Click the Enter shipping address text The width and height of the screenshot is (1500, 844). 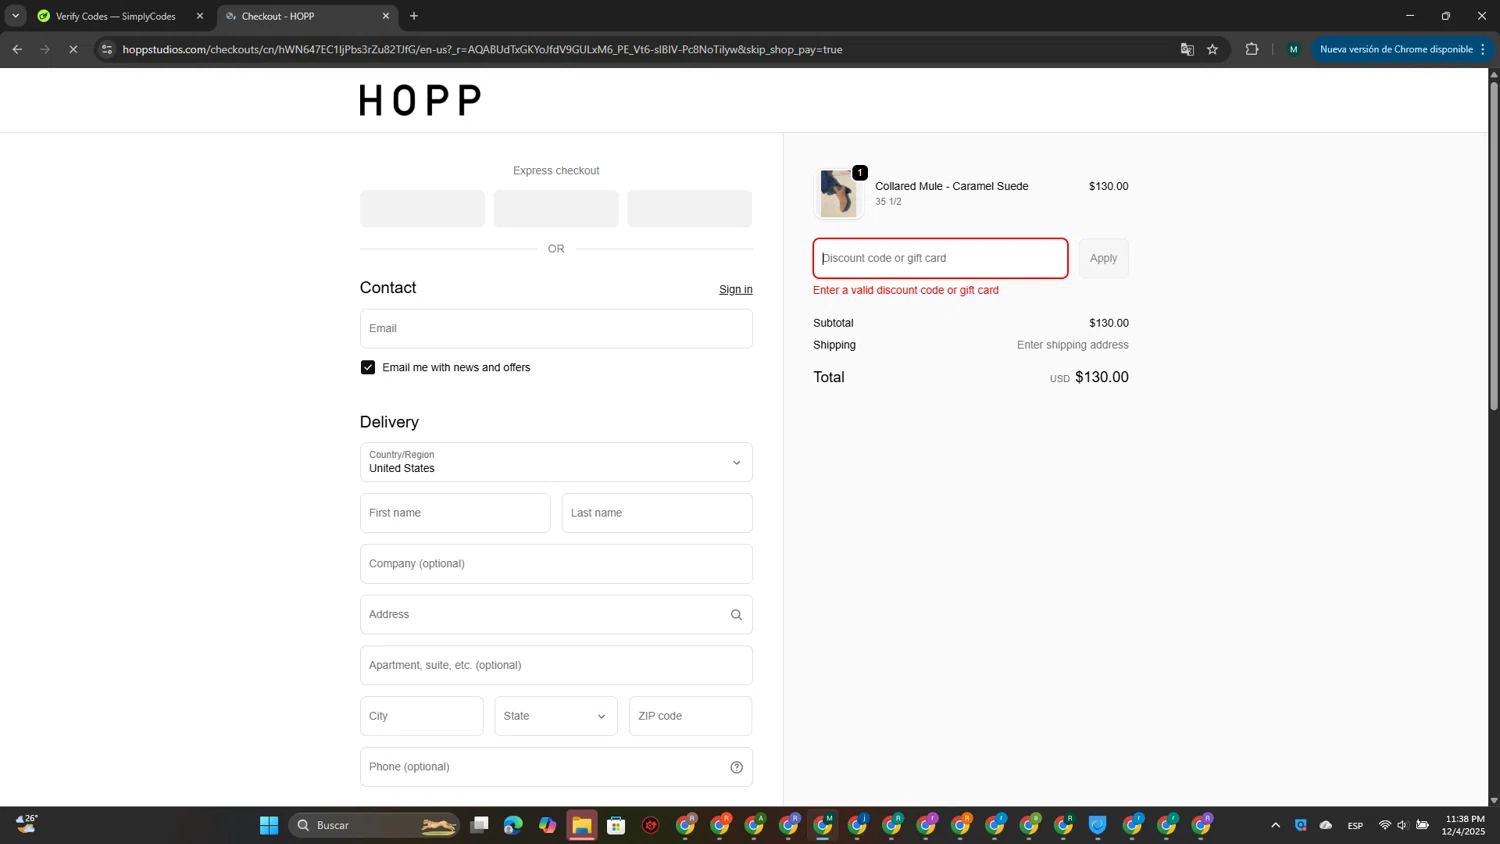pyautogui.click(x=1072, y=345)
